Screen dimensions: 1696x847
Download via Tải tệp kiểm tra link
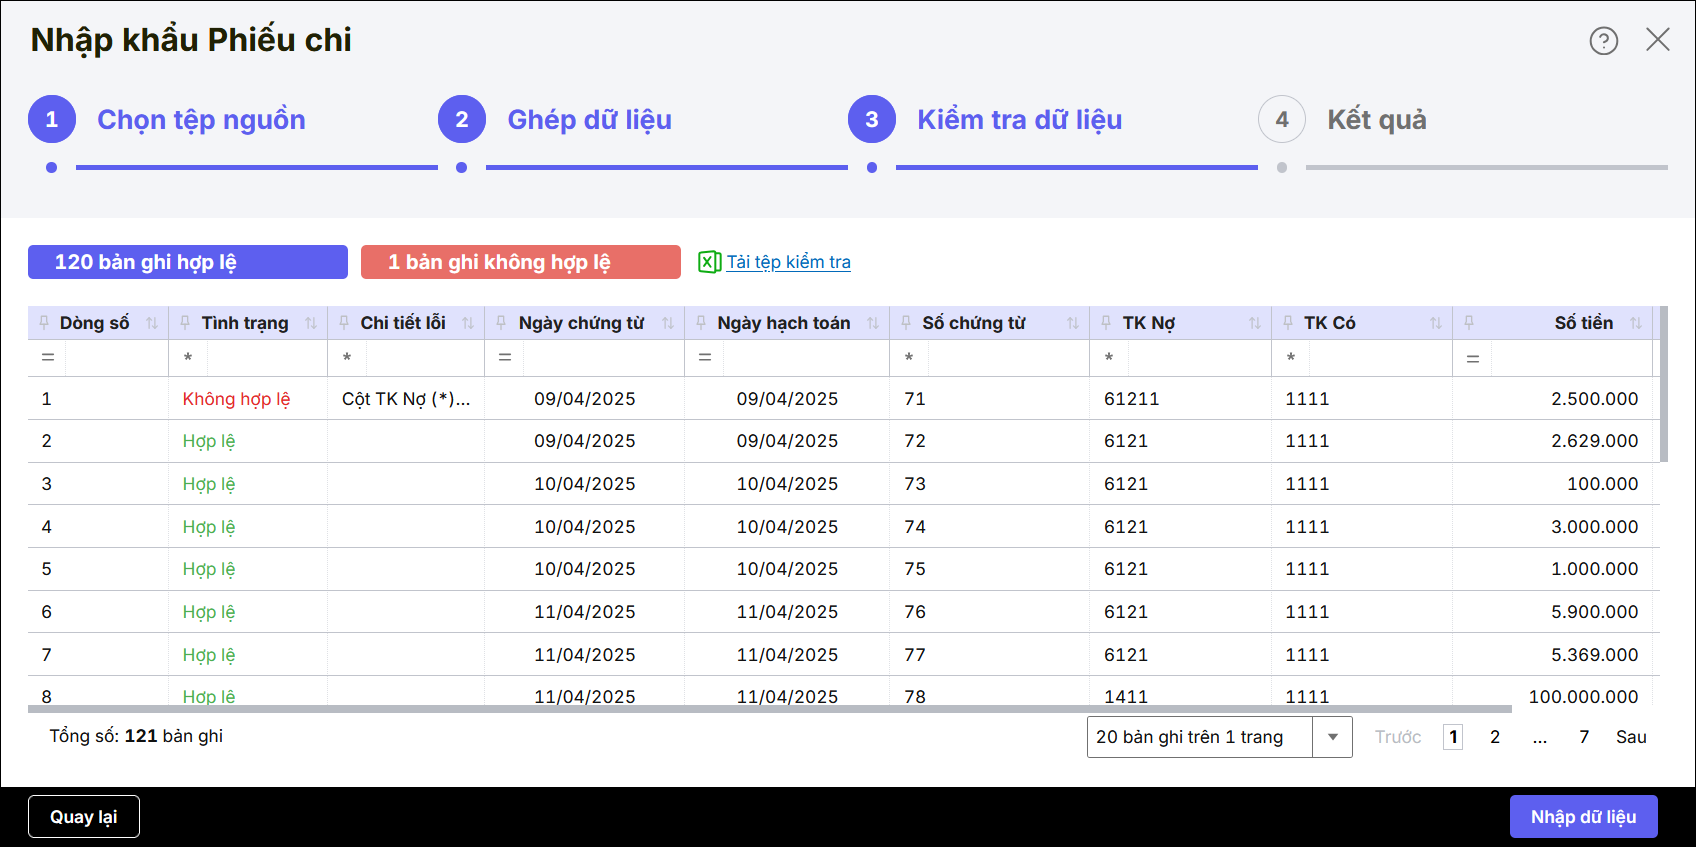789,262
